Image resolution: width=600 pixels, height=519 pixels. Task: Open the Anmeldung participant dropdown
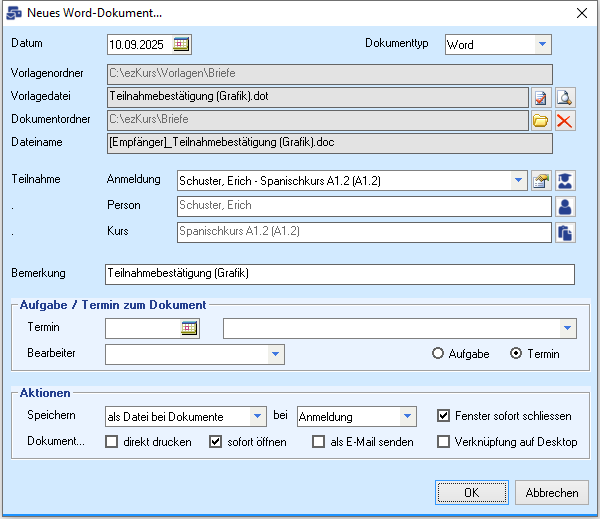click(518, 181)
